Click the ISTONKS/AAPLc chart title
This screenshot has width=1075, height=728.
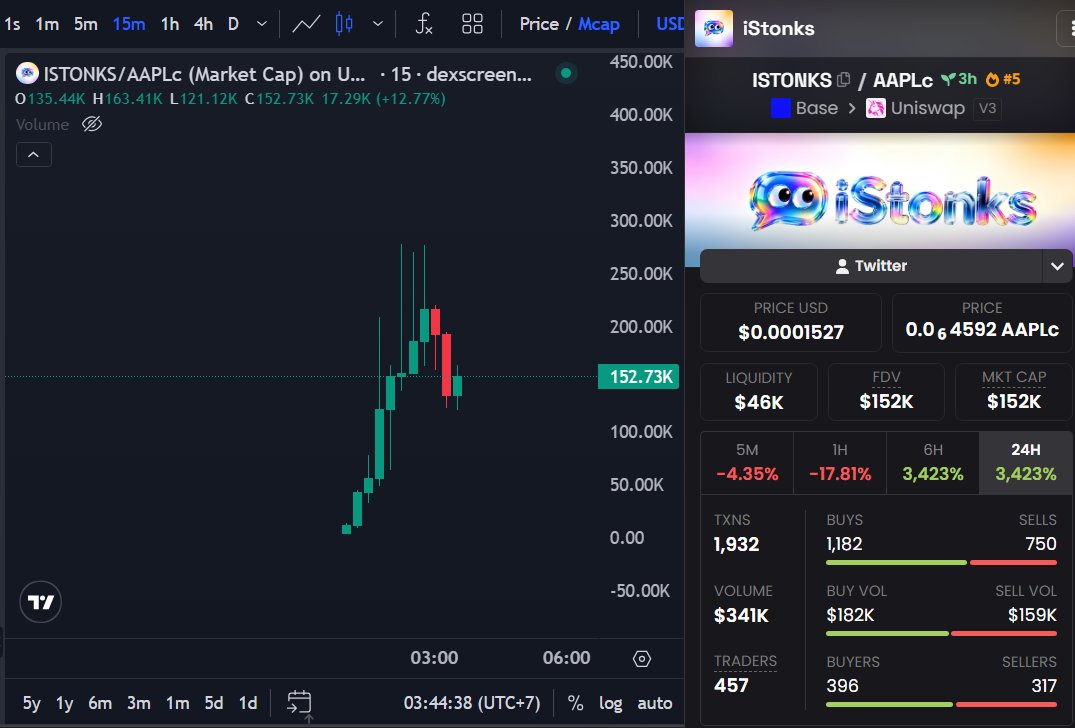coord(204,74)
